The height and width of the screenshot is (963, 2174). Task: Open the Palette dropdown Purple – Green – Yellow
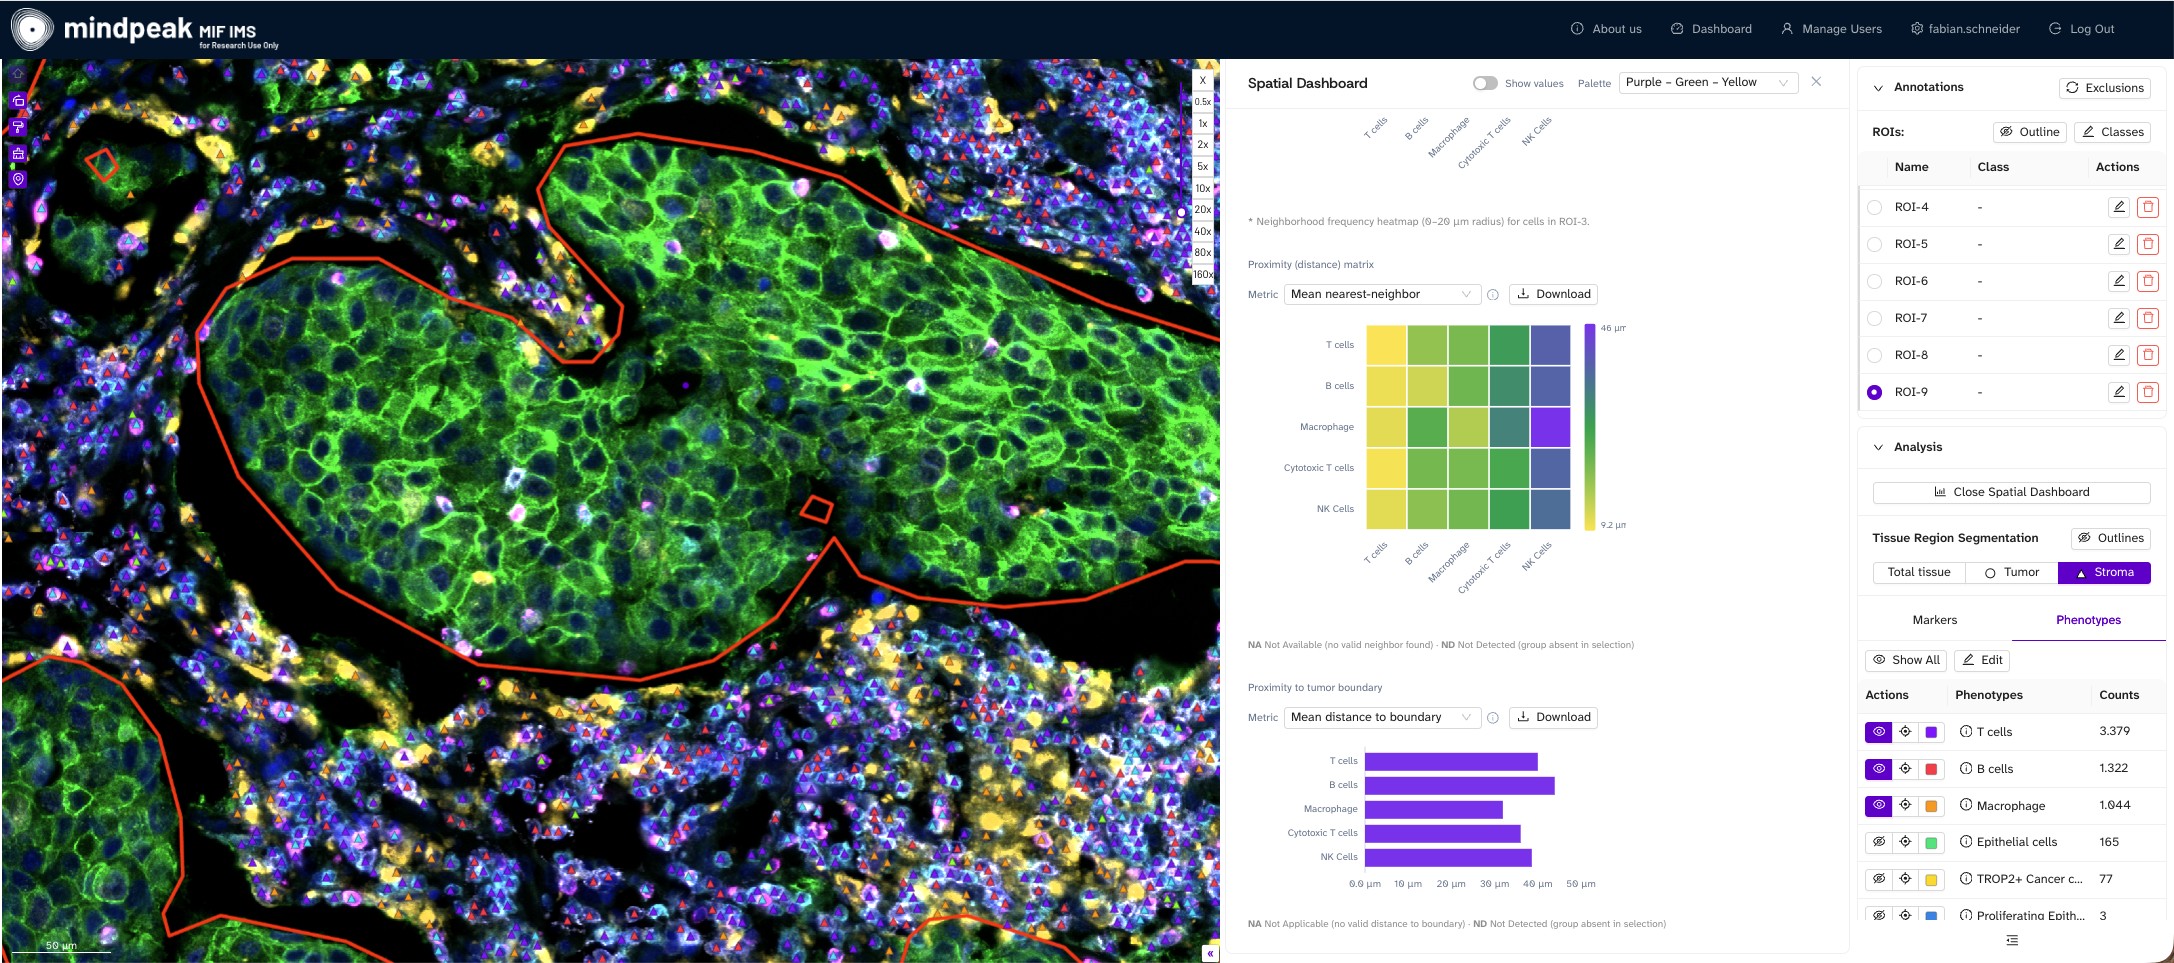(x=1708, y=82)
